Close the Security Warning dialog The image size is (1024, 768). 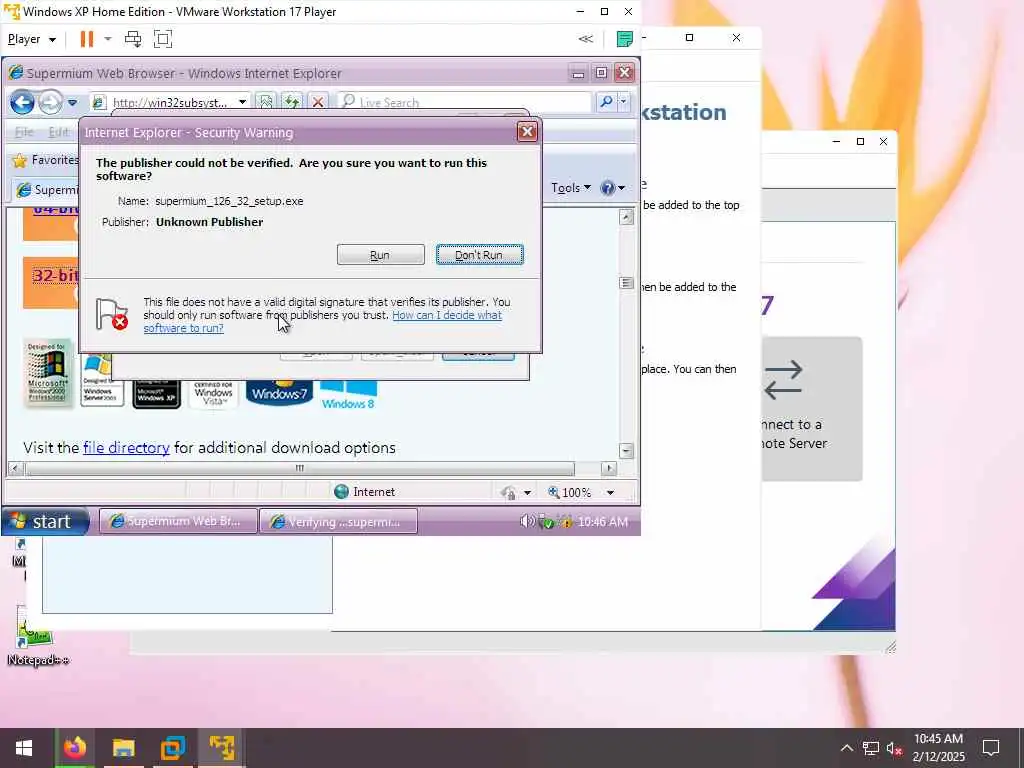pyautogui.click(x=527, y=132)
